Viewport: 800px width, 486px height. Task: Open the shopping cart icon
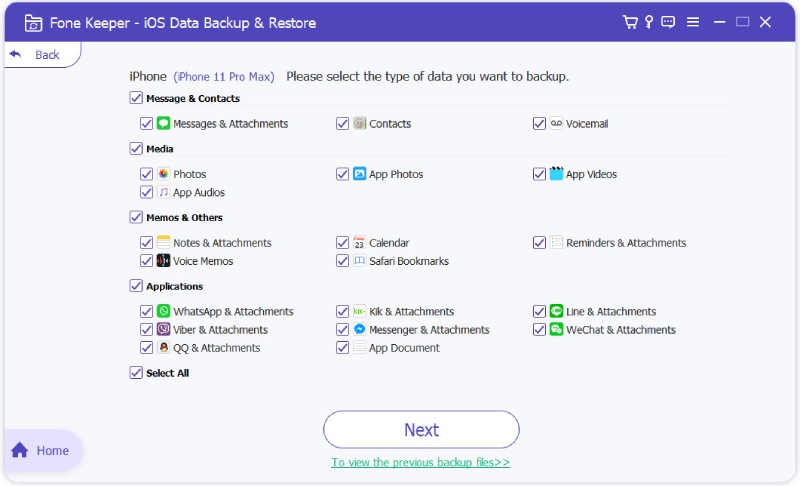pos(630,22)
